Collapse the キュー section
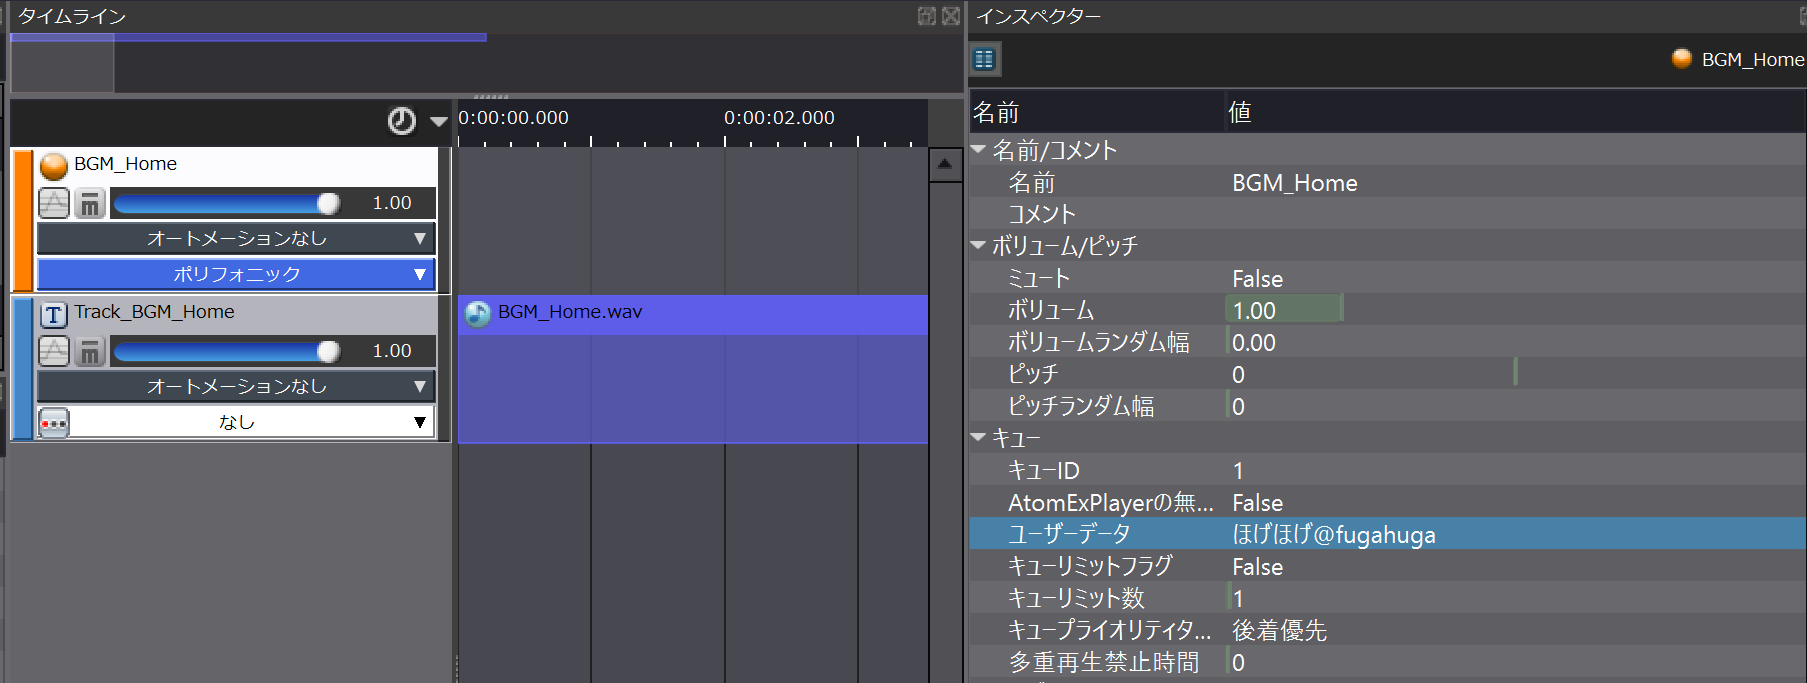This screenshot has height=683, width=1807. pos(979,438)
